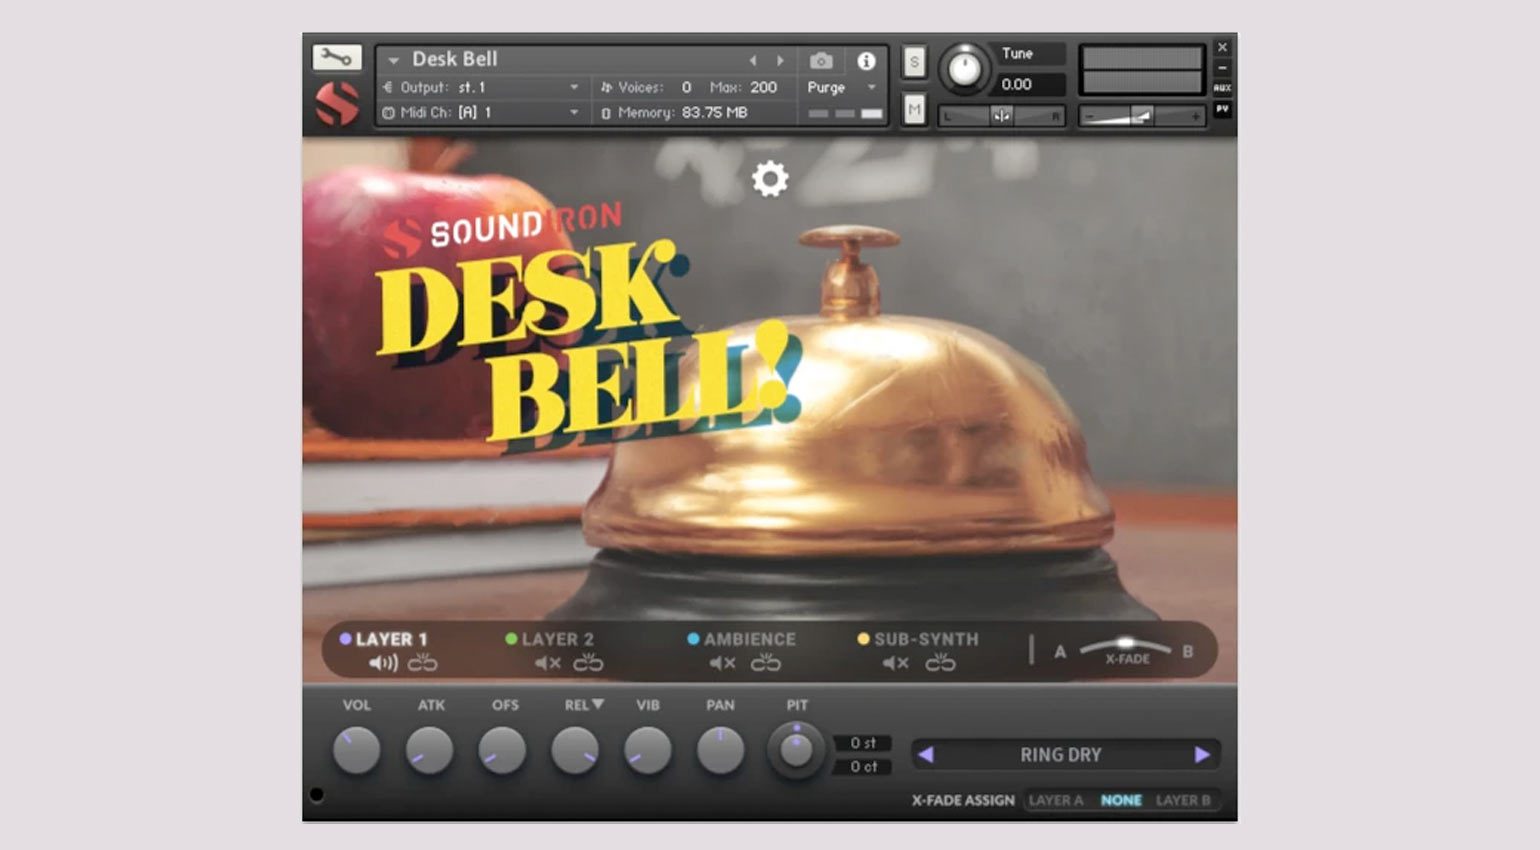The width and height of the screenshot is (1540, 850).
Task: Go to previous instrument arrow
Action: pos(753,61)
